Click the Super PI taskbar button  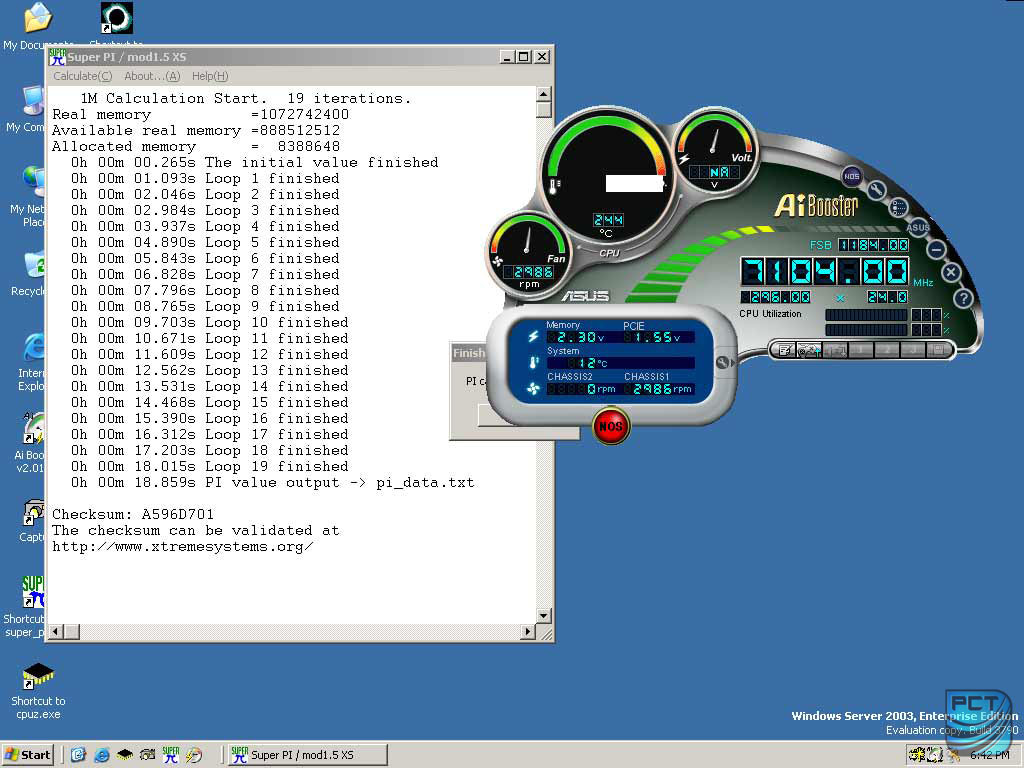coord(309,755)
